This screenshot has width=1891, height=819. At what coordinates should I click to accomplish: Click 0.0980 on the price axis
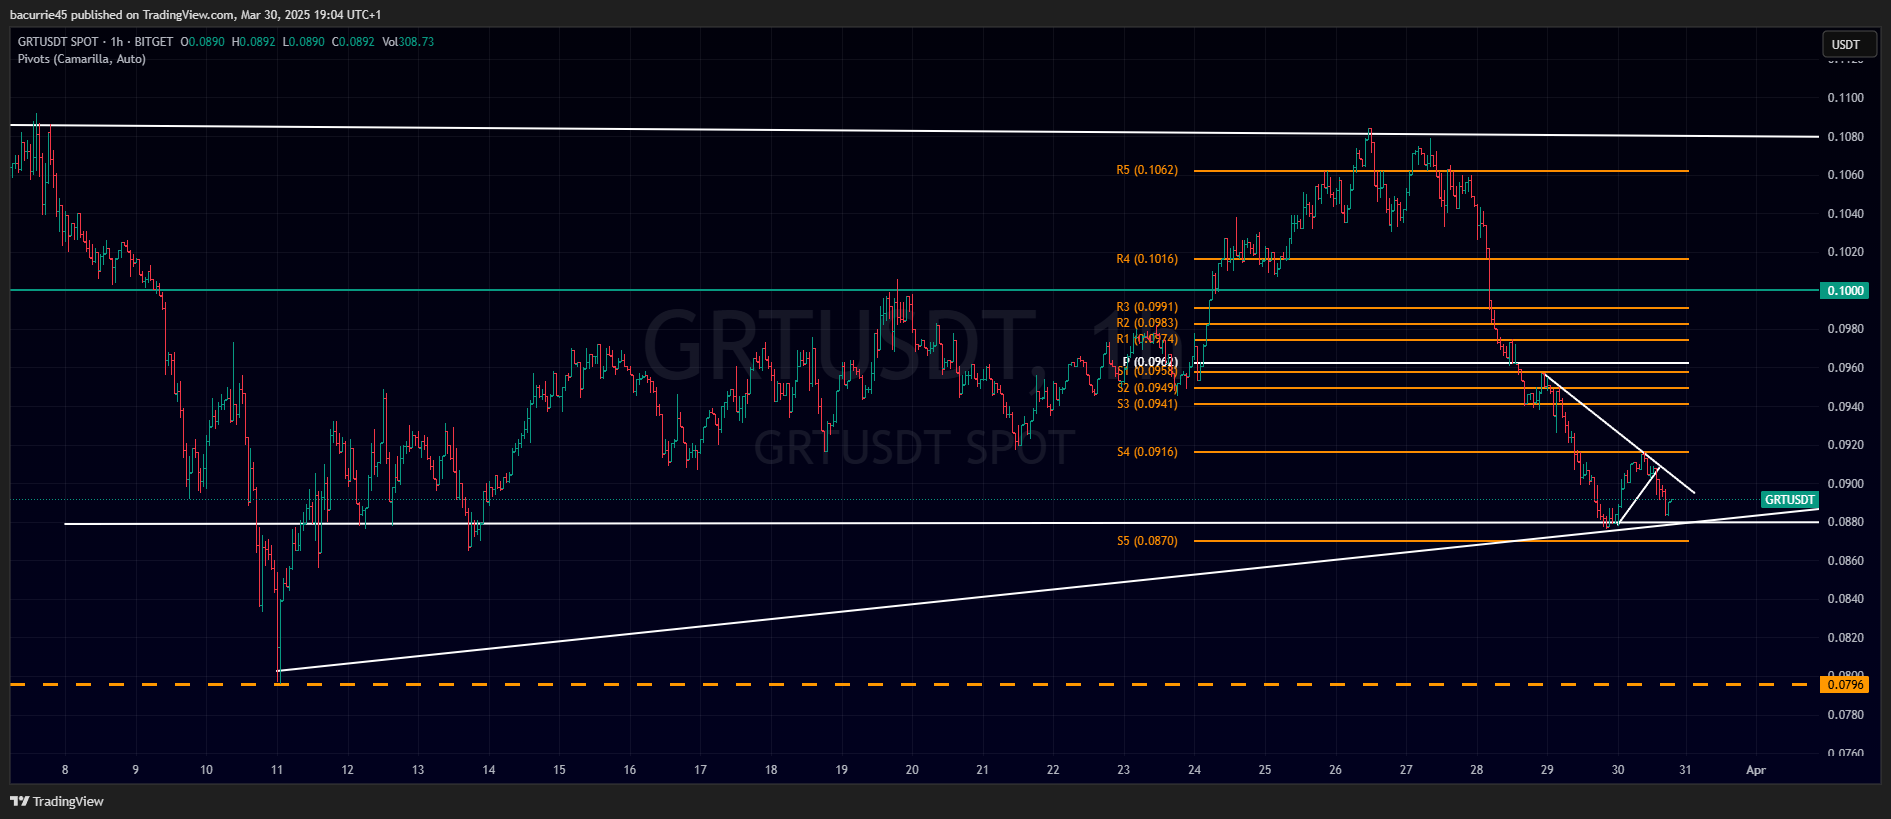coord(1845,329)
